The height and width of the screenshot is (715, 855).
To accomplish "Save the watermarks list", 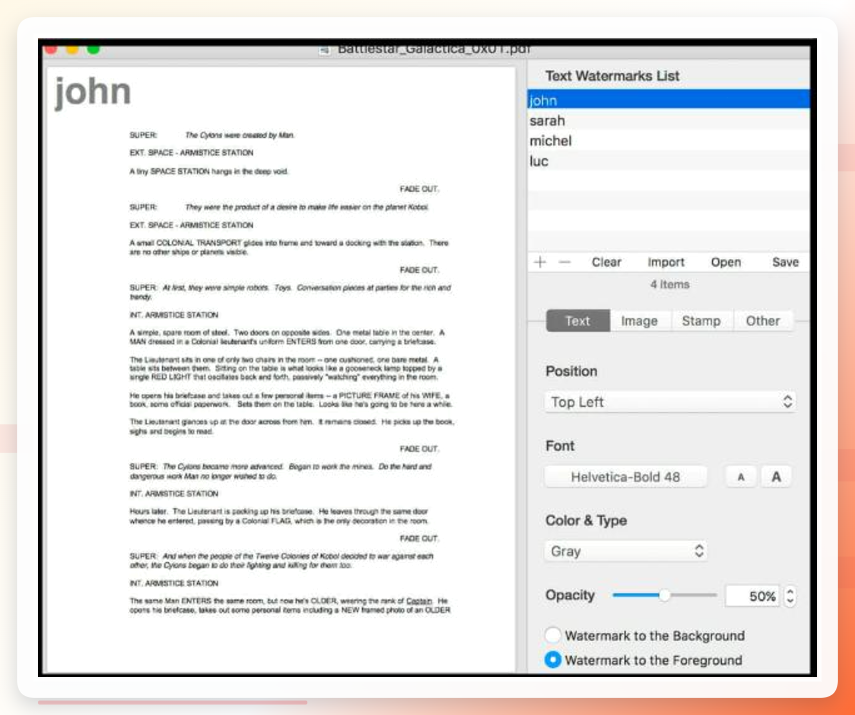I will tap(785, 262).
